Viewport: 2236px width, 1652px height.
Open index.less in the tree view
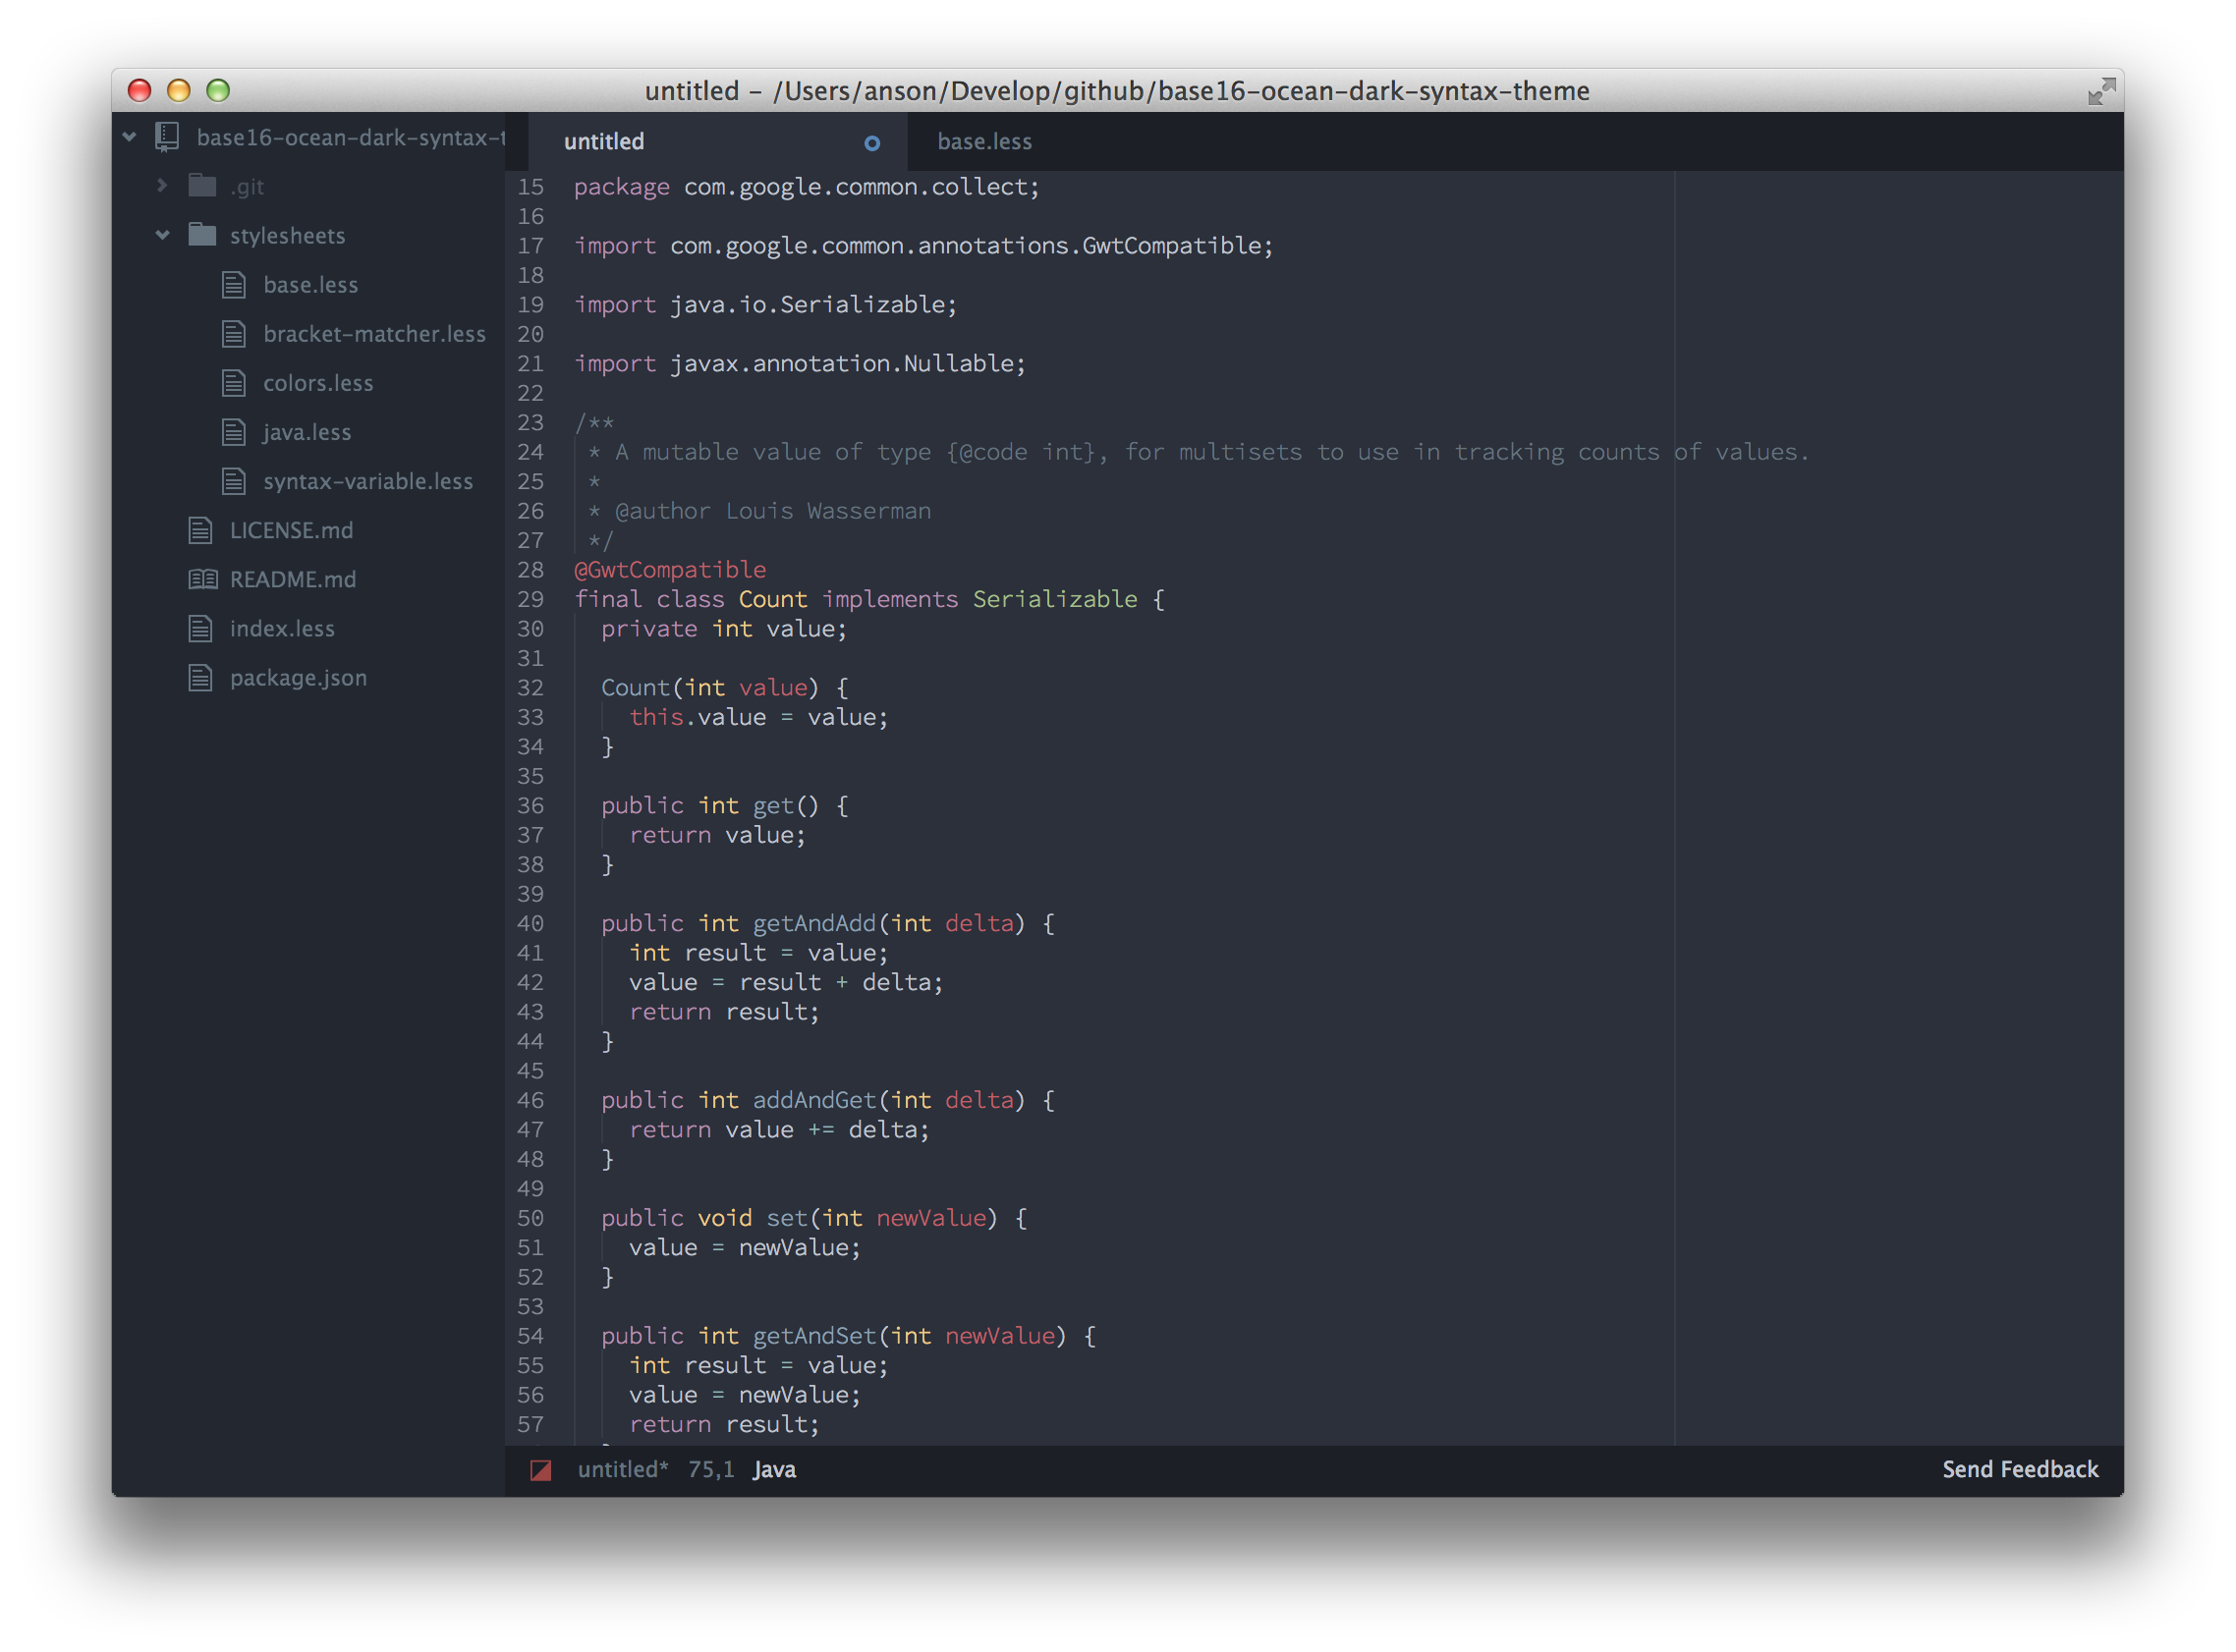click(282, 628)
